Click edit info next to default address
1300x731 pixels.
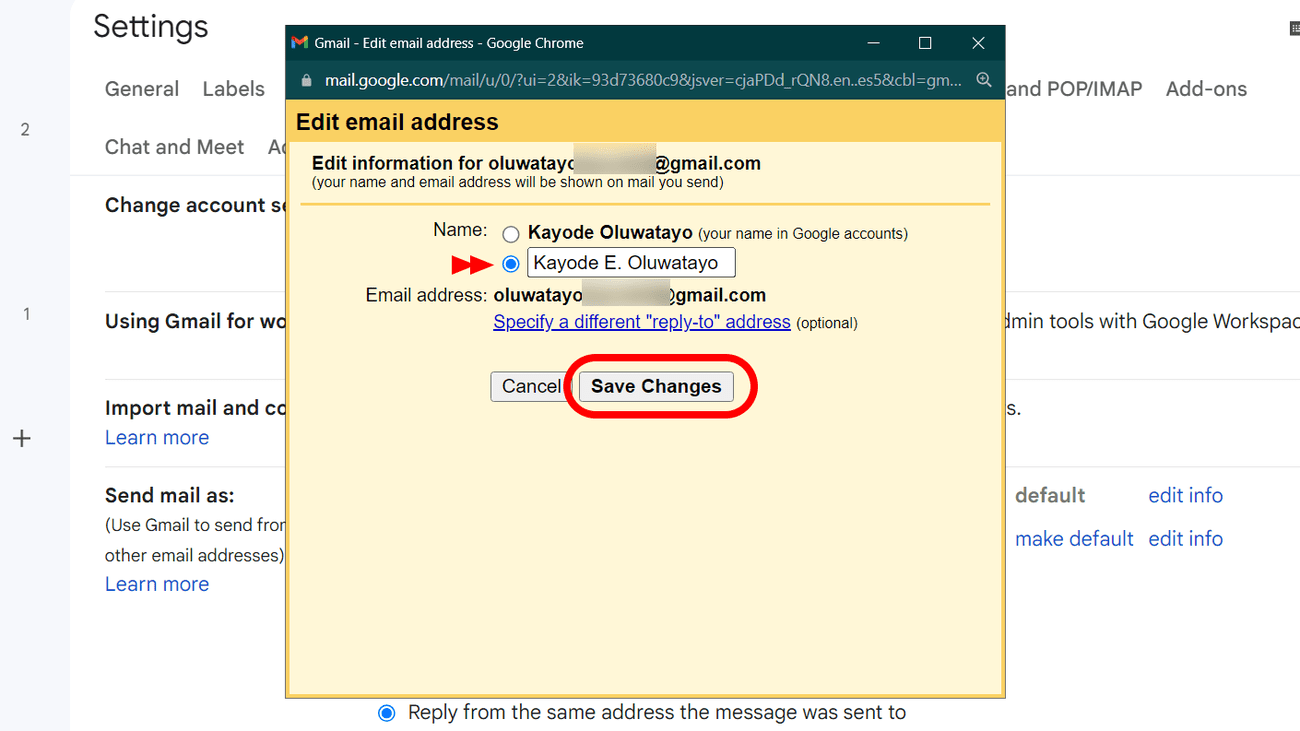[1185, 495]
